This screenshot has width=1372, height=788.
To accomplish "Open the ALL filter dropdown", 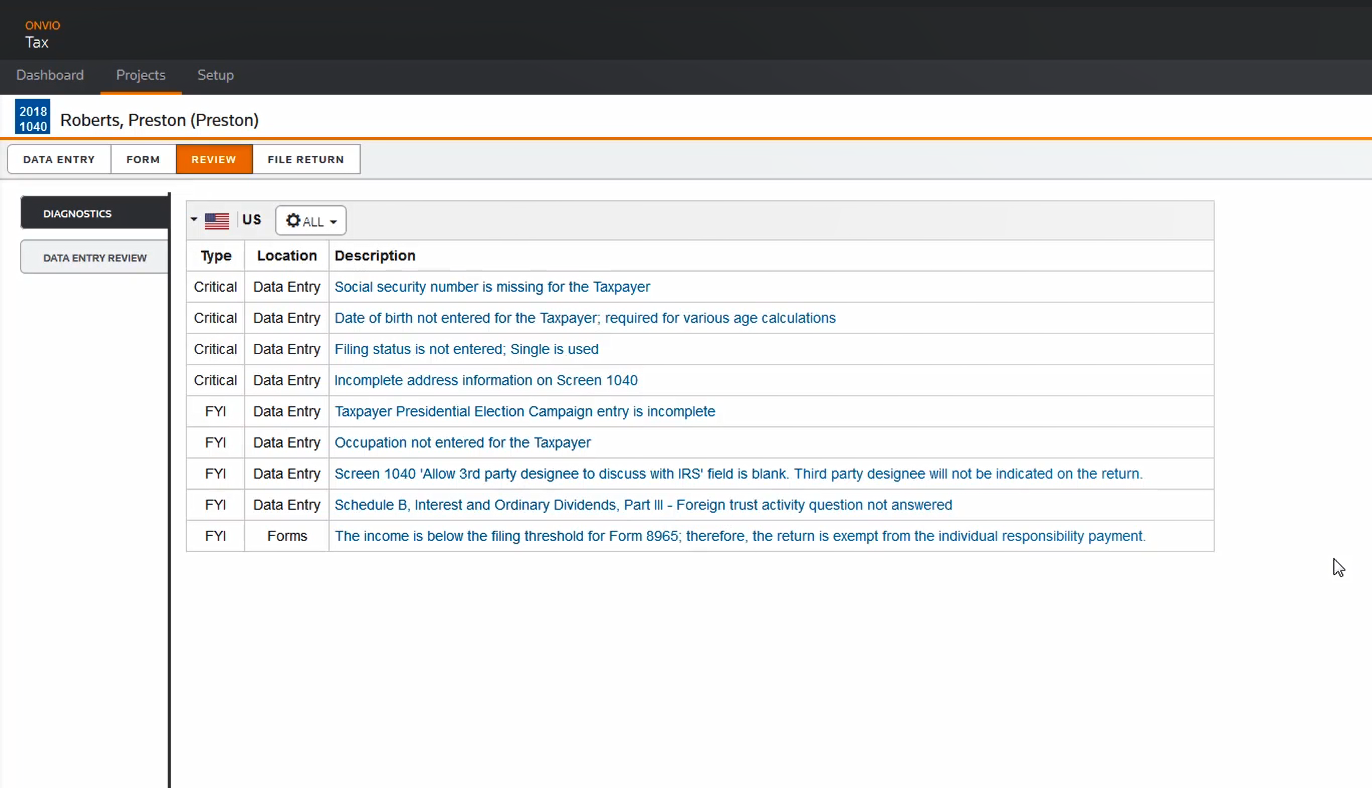I will (x=311, y=221).
